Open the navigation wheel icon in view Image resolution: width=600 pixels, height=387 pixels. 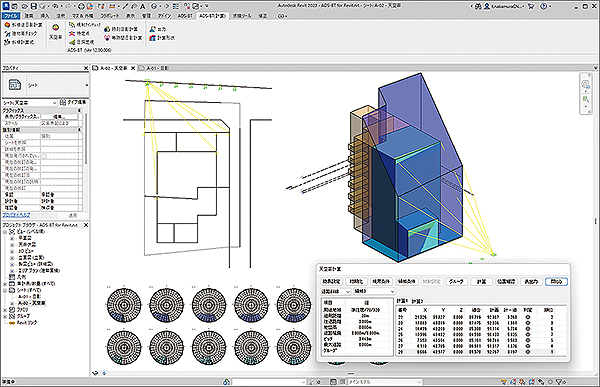coord(585,84)
